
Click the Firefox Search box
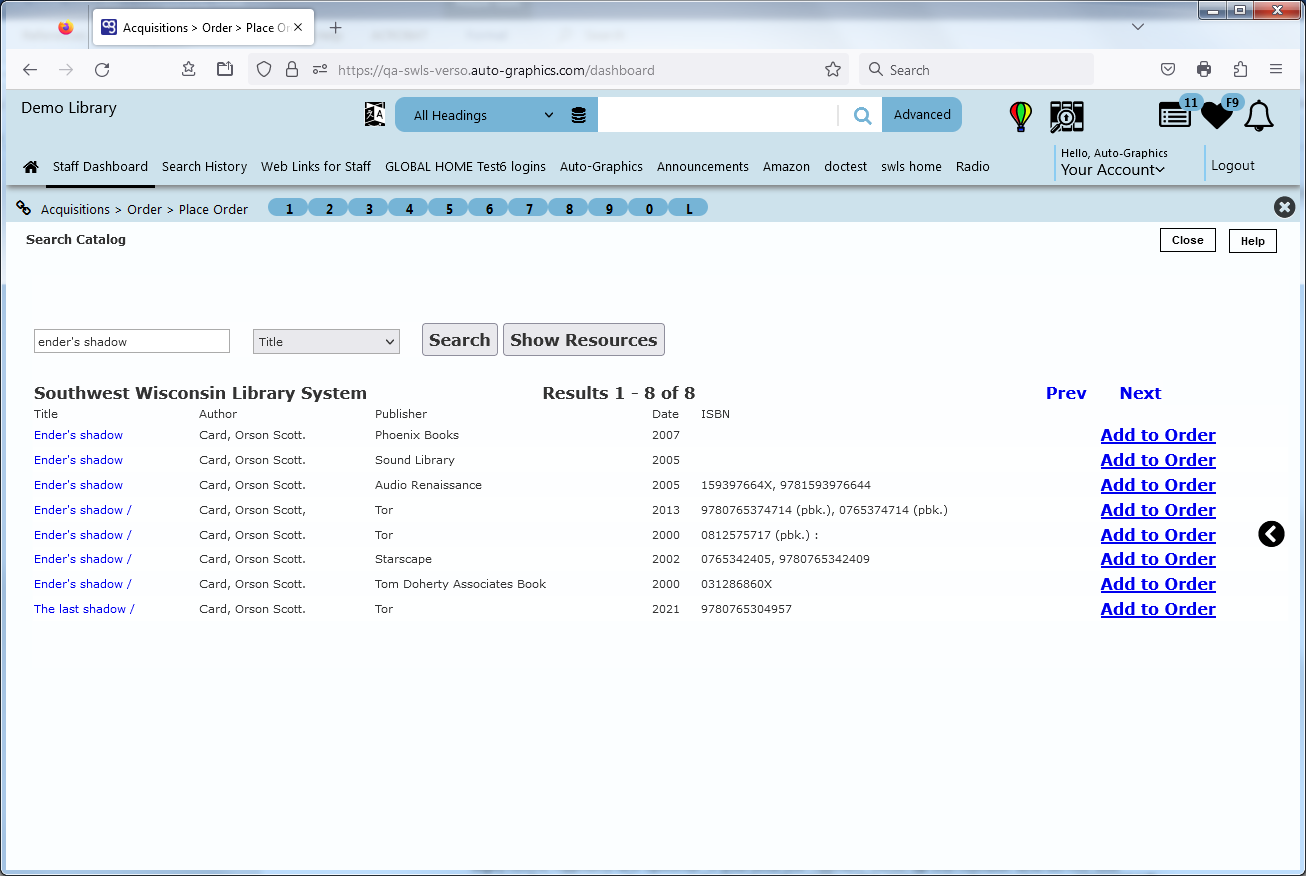[x=976, y=70]
